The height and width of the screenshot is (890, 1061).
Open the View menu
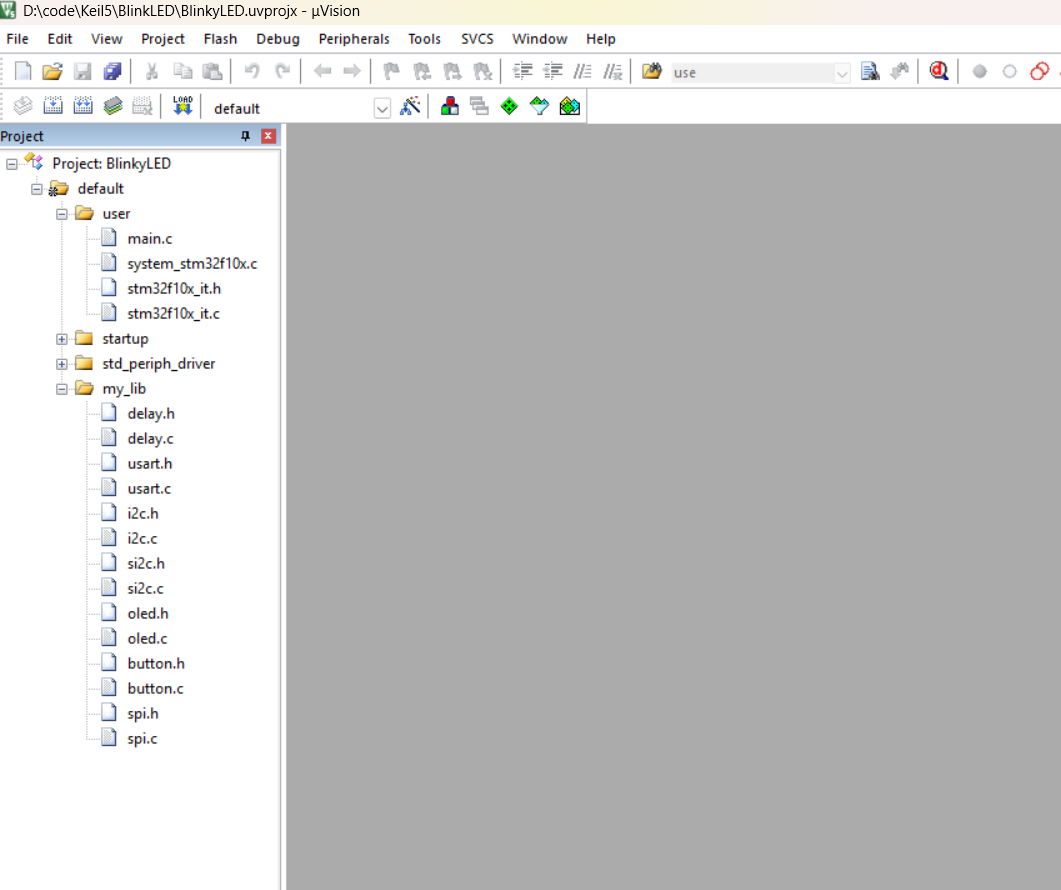[x=107, y=39]
